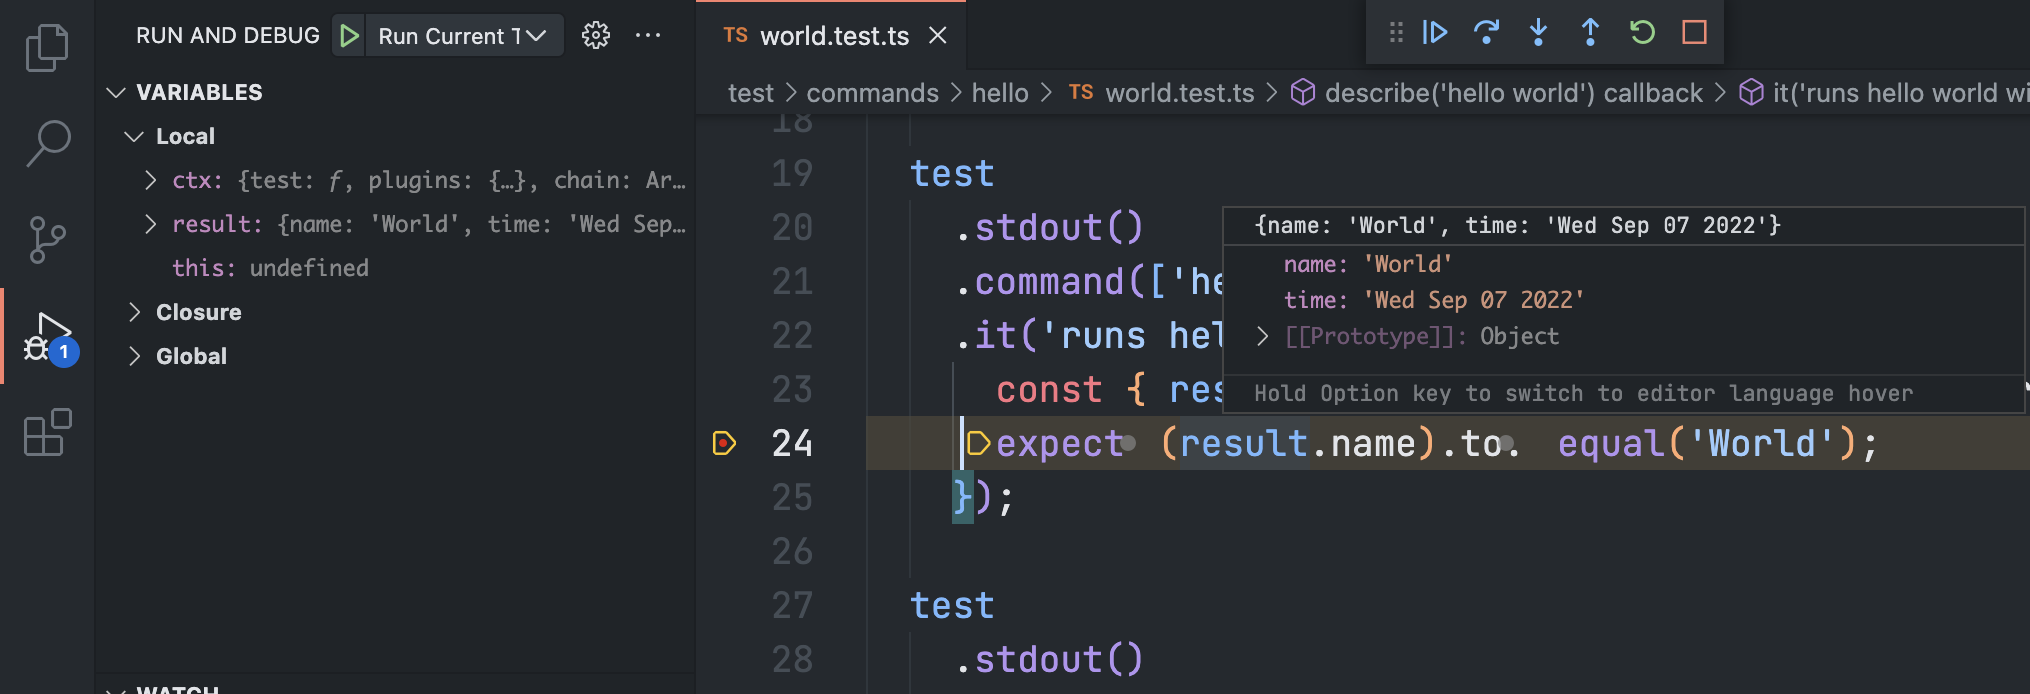Click the it('runs hello world breadcrumb
2030x694 pixels.
pos(1884,93)
